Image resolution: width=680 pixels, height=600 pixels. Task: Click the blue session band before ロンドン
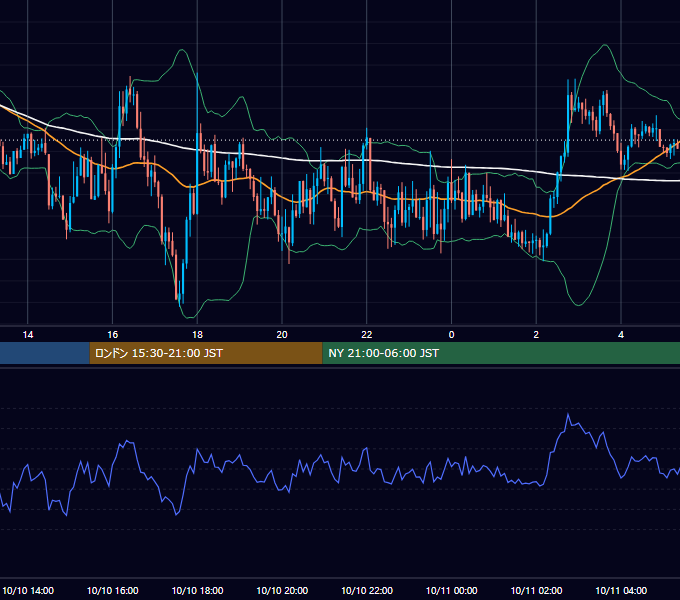pyautogui.click(x=45, y=353)
